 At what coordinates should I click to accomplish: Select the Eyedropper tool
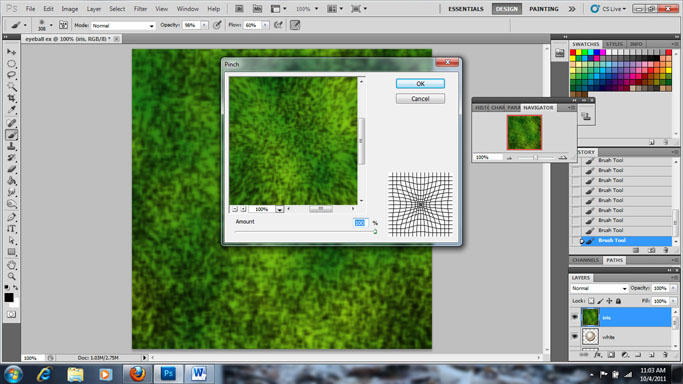[11, 110]
